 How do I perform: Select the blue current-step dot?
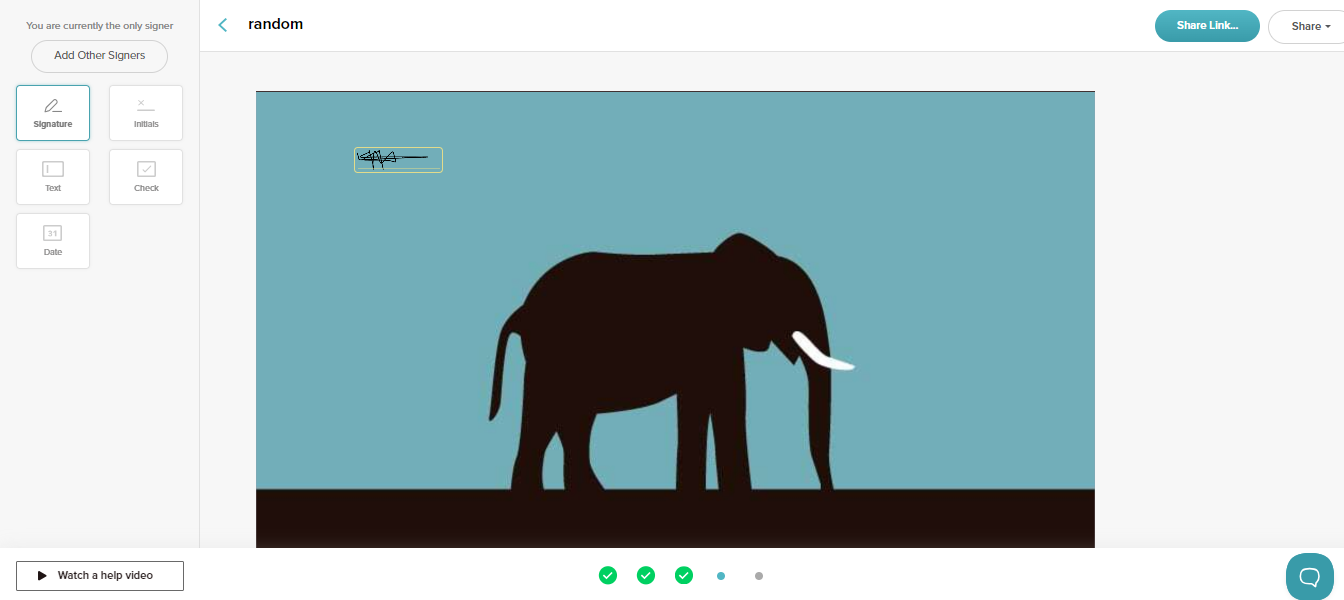[721, 576]
